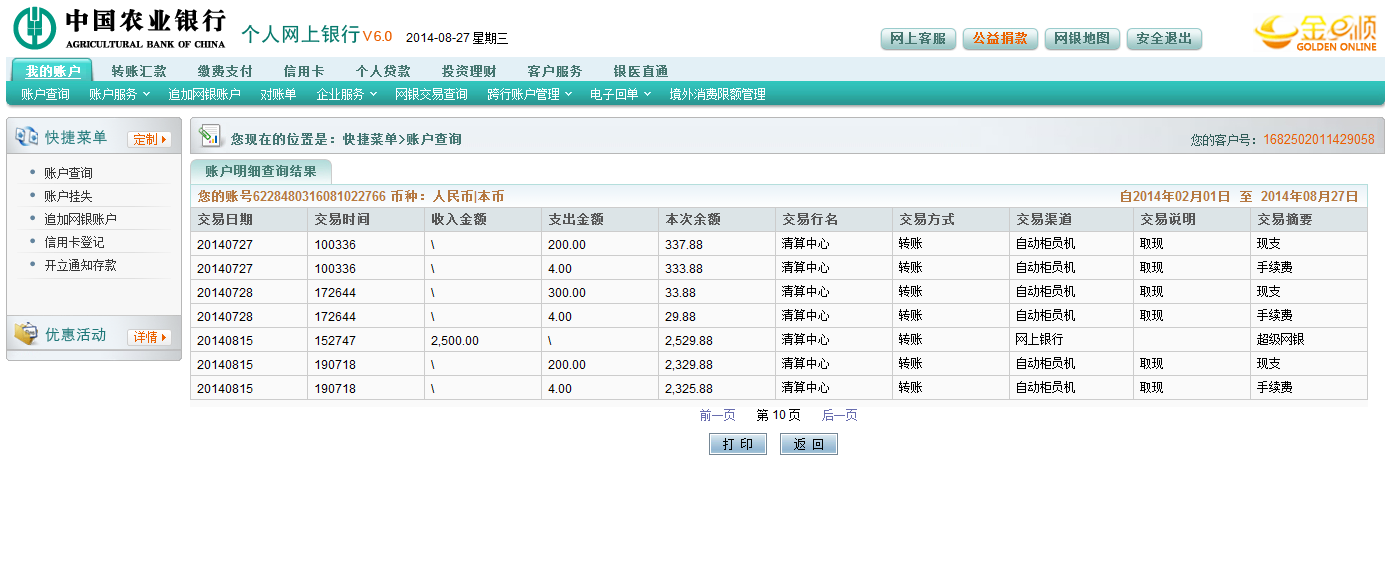
Task: Go to previous page via 前一页
Action: pyautogui.click(x=717, y=415)
